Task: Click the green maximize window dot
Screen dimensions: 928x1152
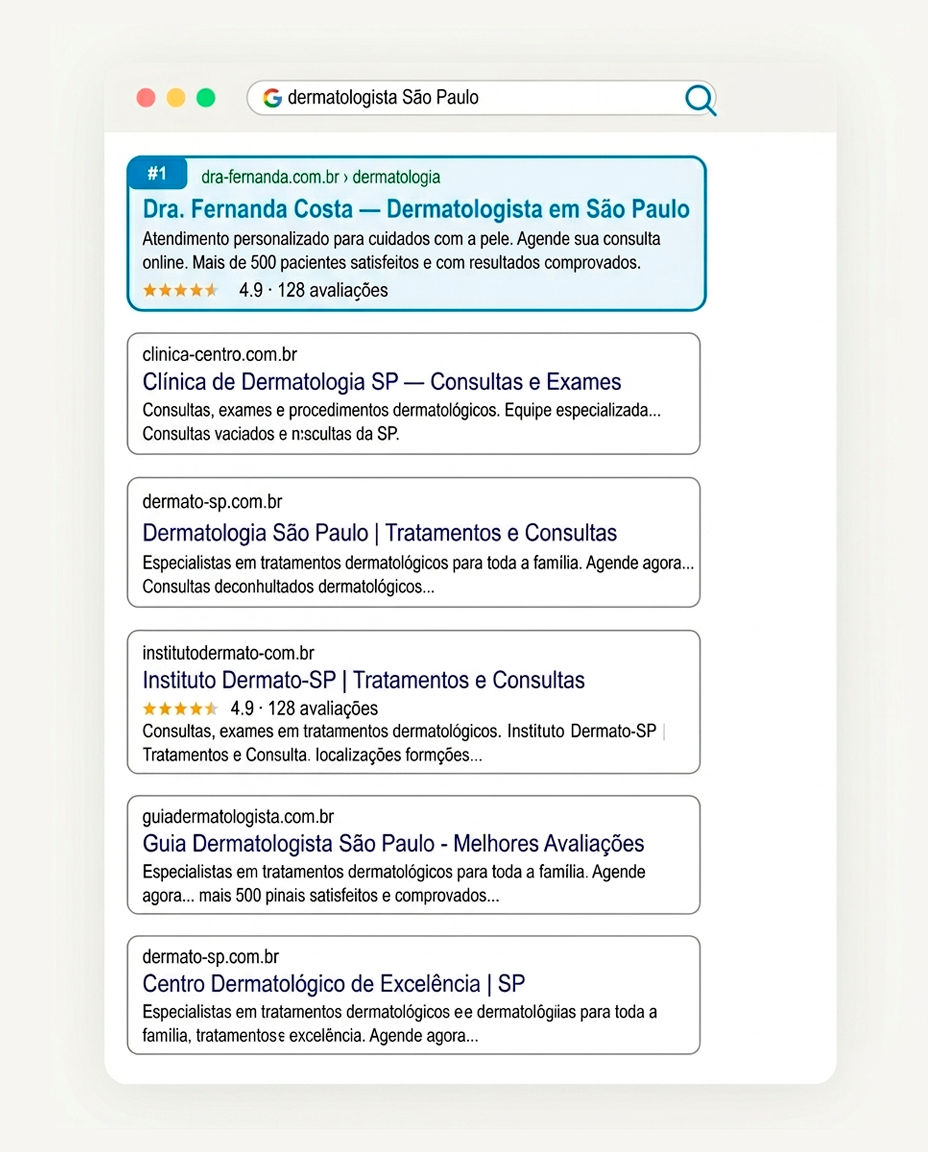Action: pos(206,98)
